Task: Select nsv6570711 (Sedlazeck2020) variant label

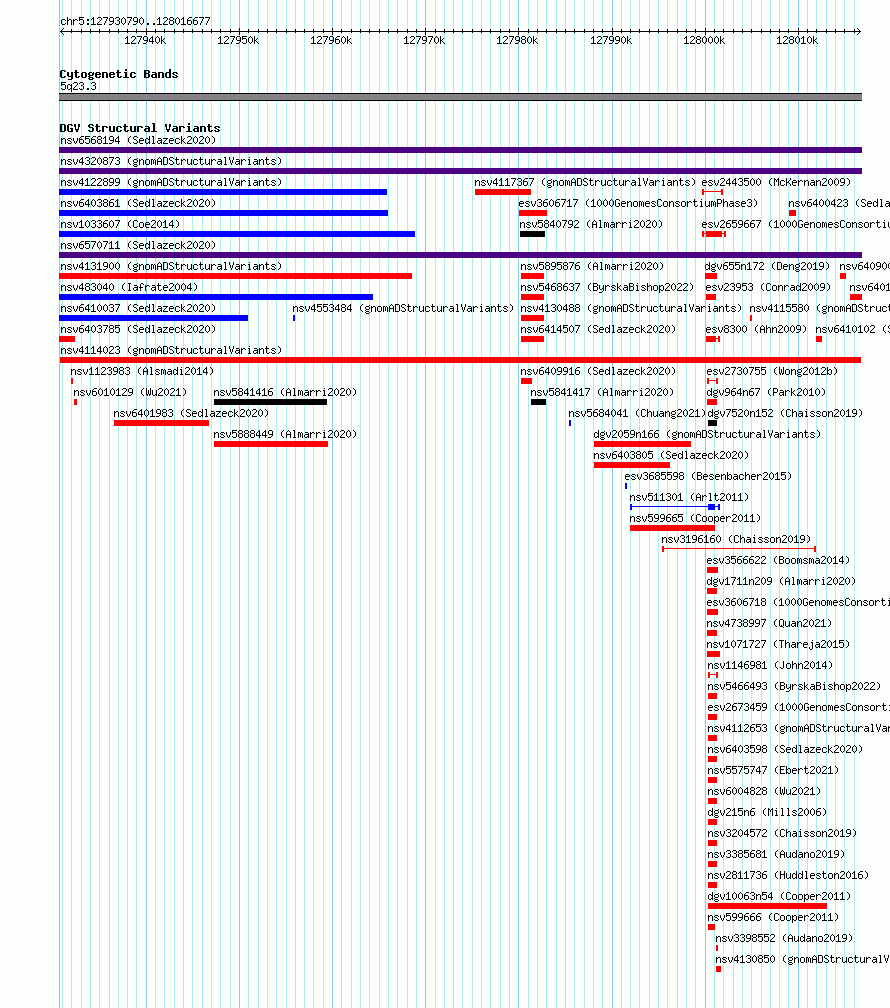Action: [138, 246]
